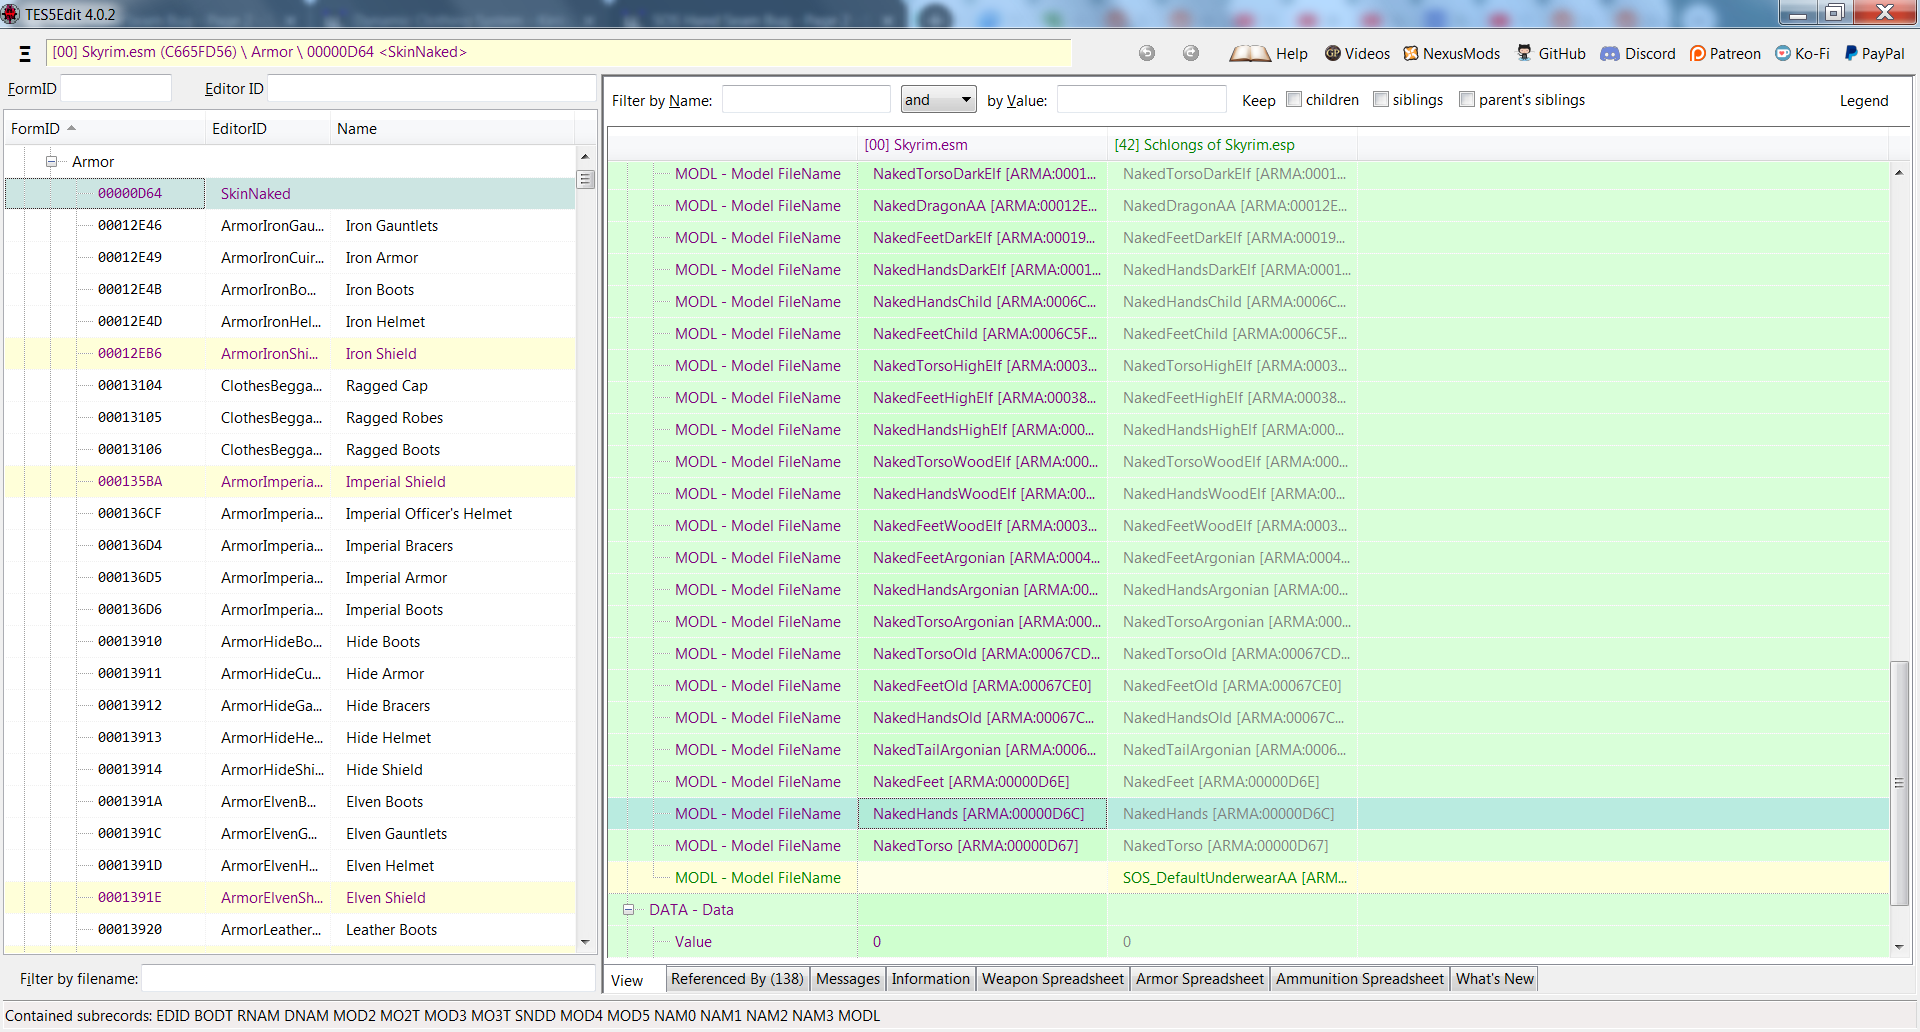
Task: Select the NakedDragonAA Skyrim.esm cell
Action: tap(982, 205)
